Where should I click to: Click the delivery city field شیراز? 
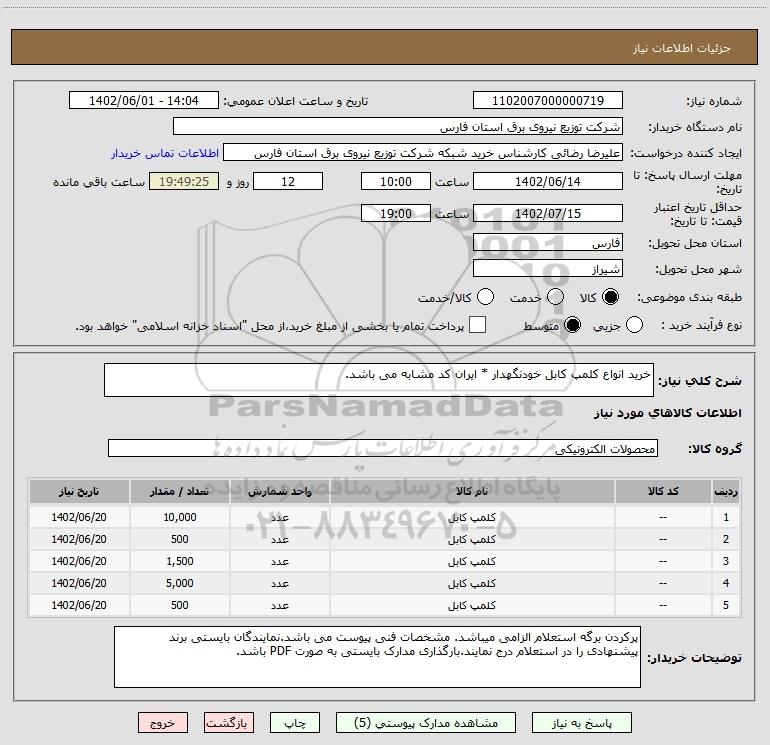tap(548, 269)
